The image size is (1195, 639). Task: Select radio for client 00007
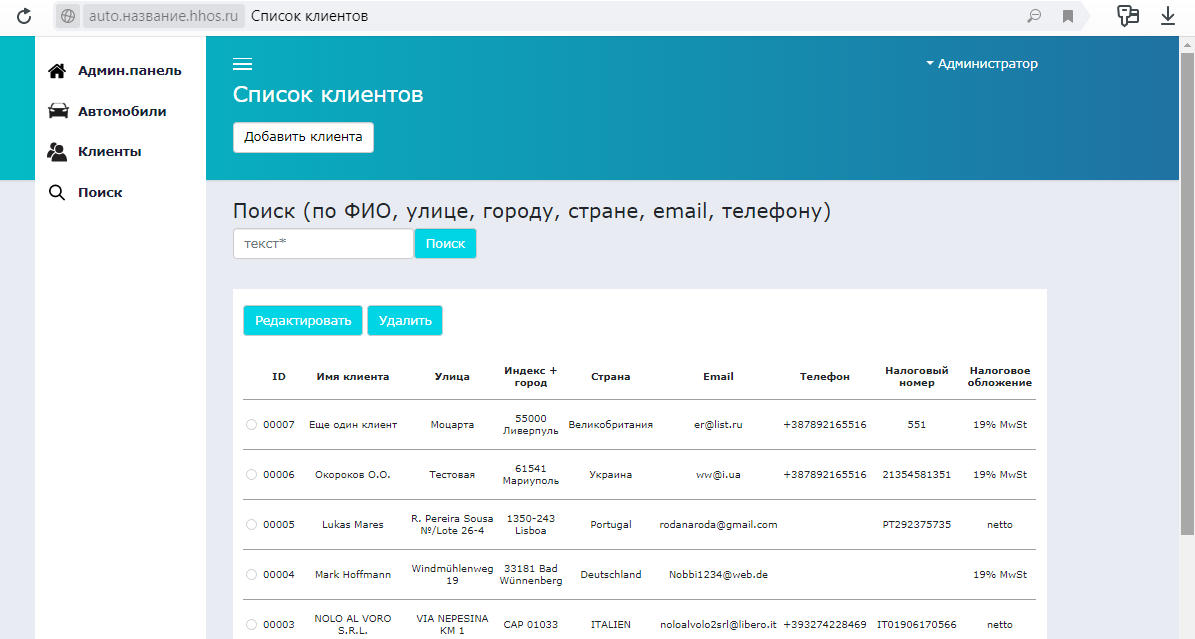pos(251,425)
